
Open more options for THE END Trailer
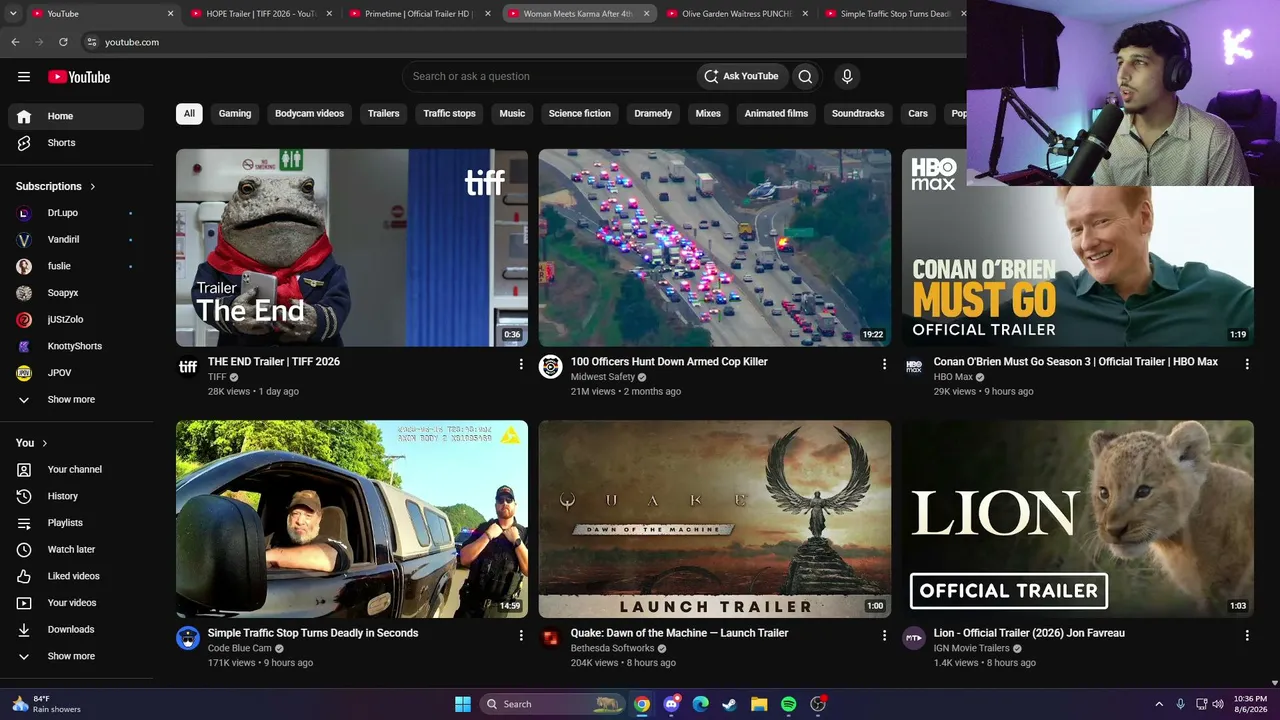click(521, 364)
